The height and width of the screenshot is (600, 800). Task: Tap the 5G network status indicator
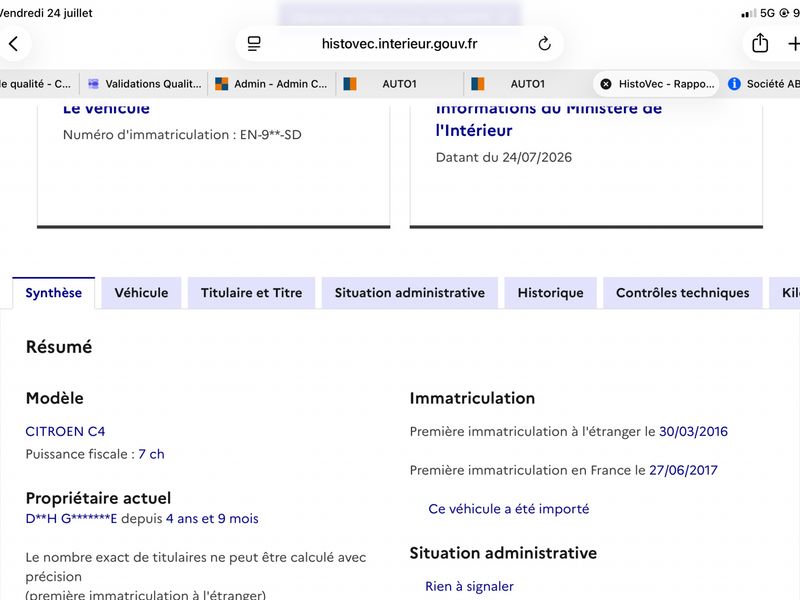click(x=767, y=13)
